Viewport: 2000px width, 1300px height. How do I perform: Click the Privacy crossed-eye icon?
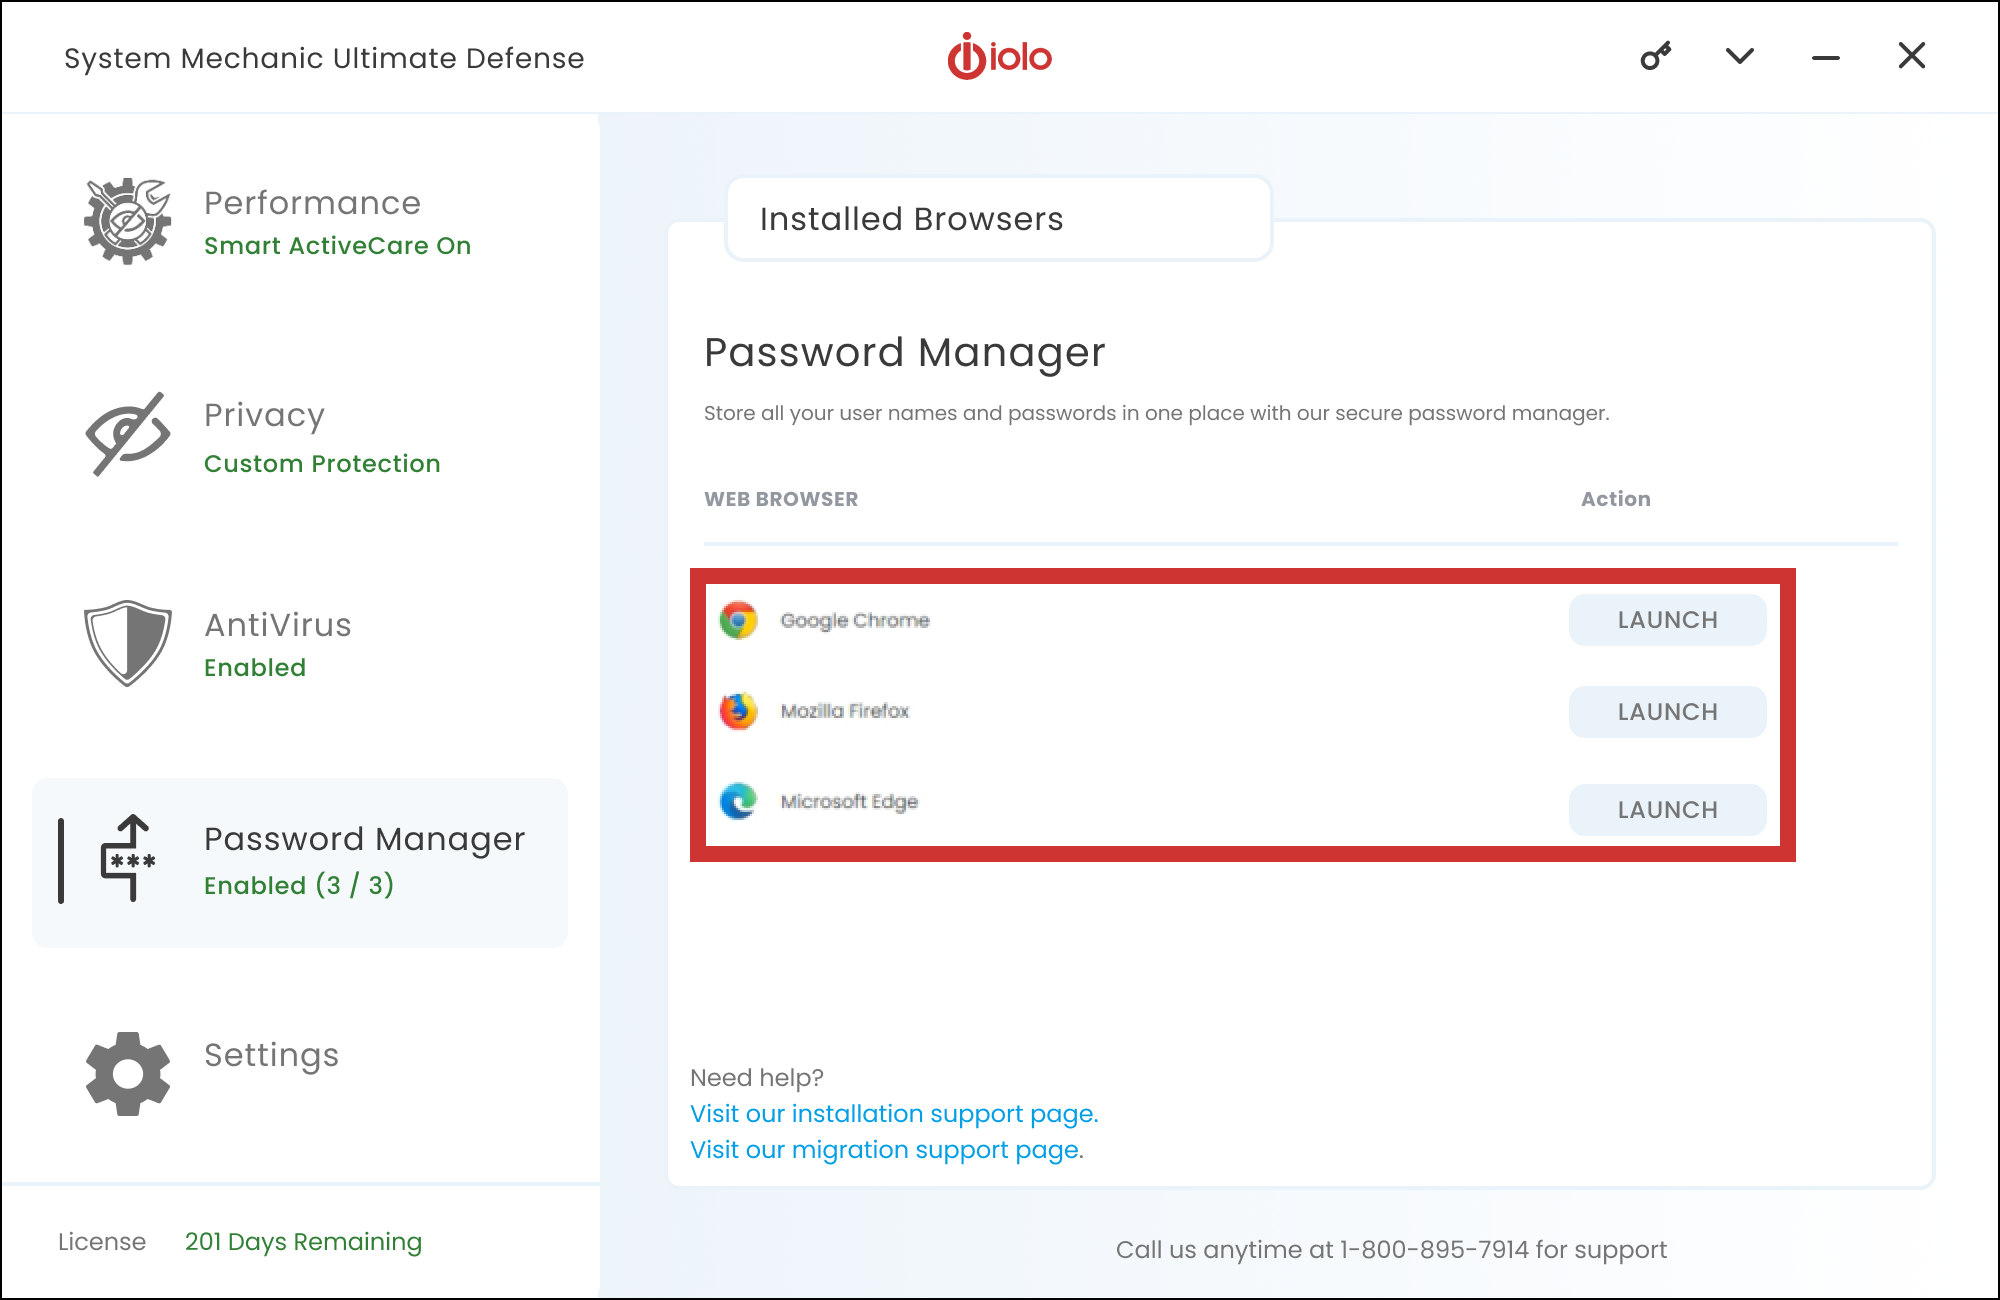(x=128, y=434)
